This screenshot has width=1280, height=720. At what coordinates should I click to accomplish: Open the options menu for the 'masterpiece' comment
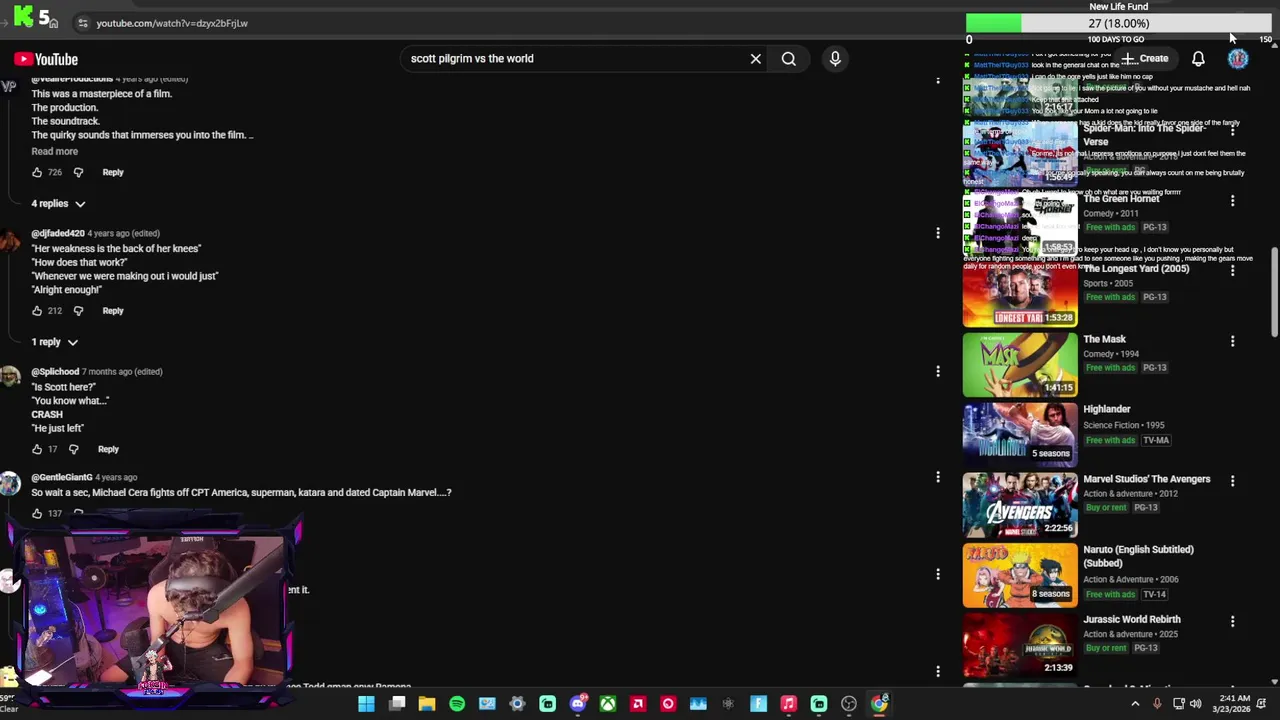[x=937, y=81]
